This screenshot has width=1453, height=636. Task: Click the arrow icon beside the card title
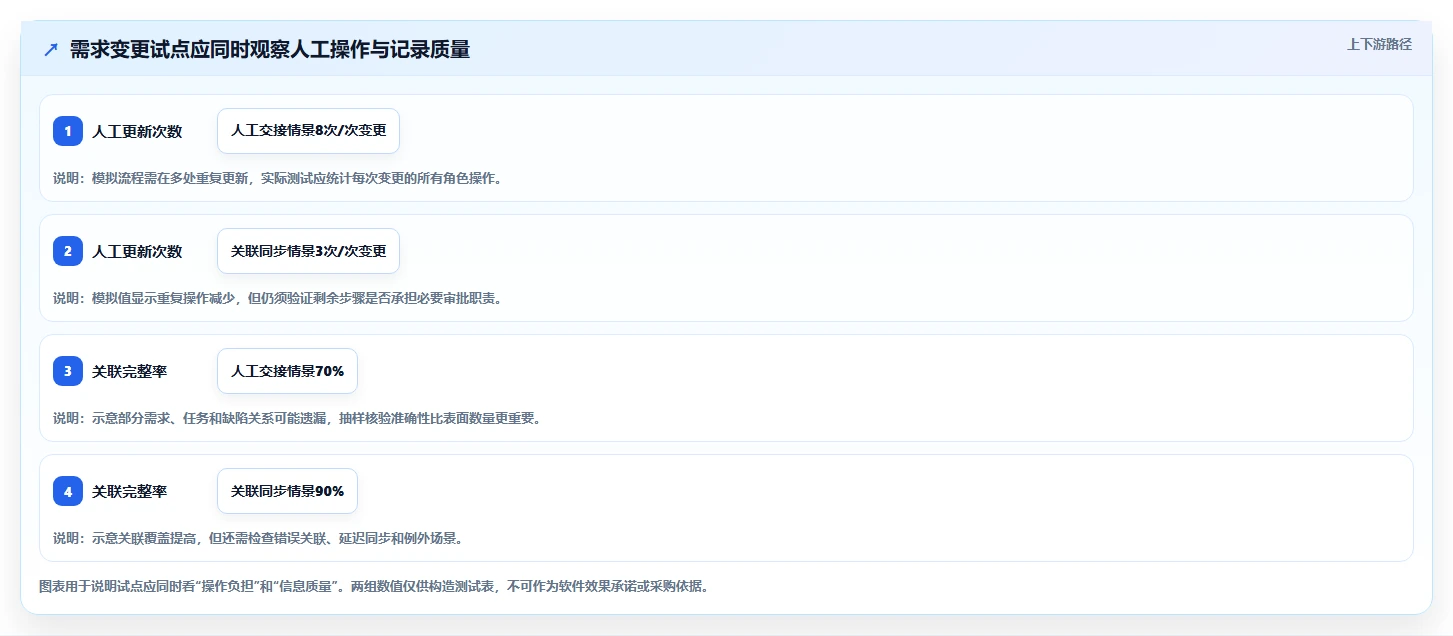tap(51, 49)
